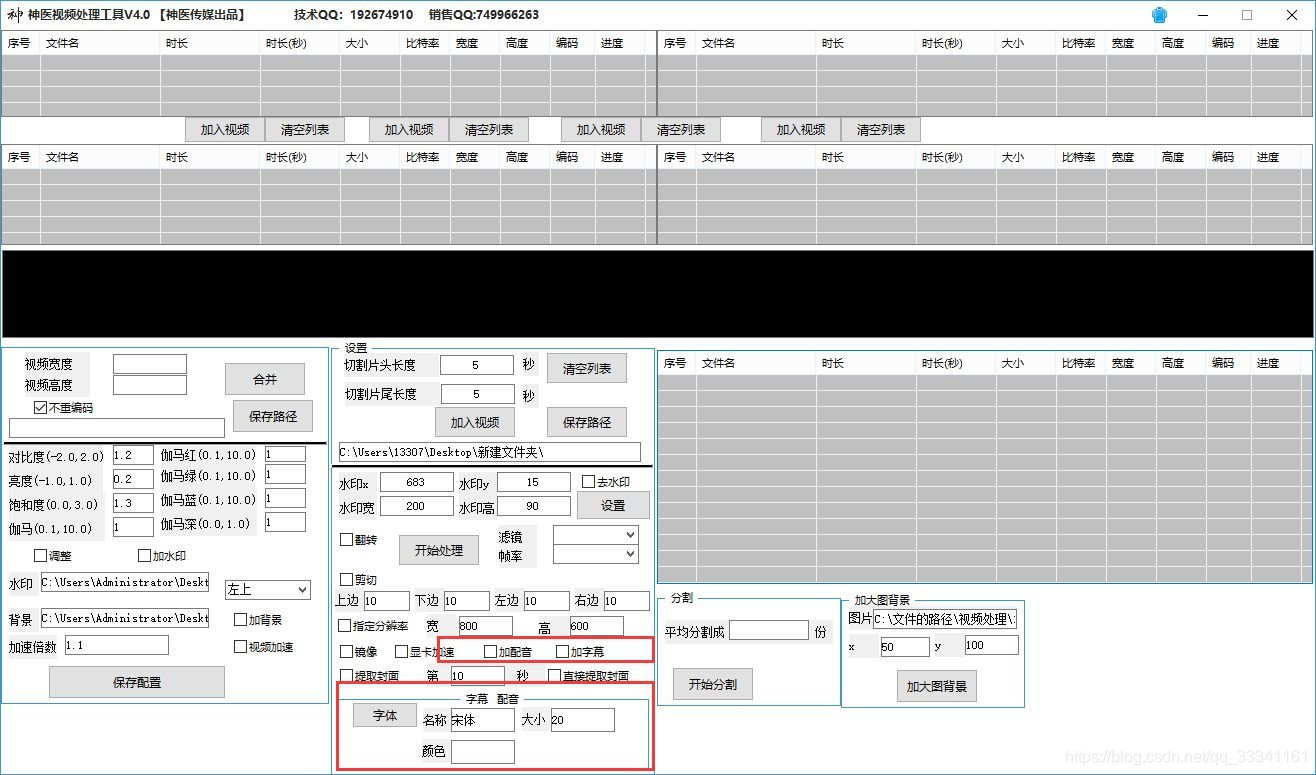The height and width of the screenshot is (775, 1316).
Task: Click the 名称 font name field showing 宋体
Action: 482,720
